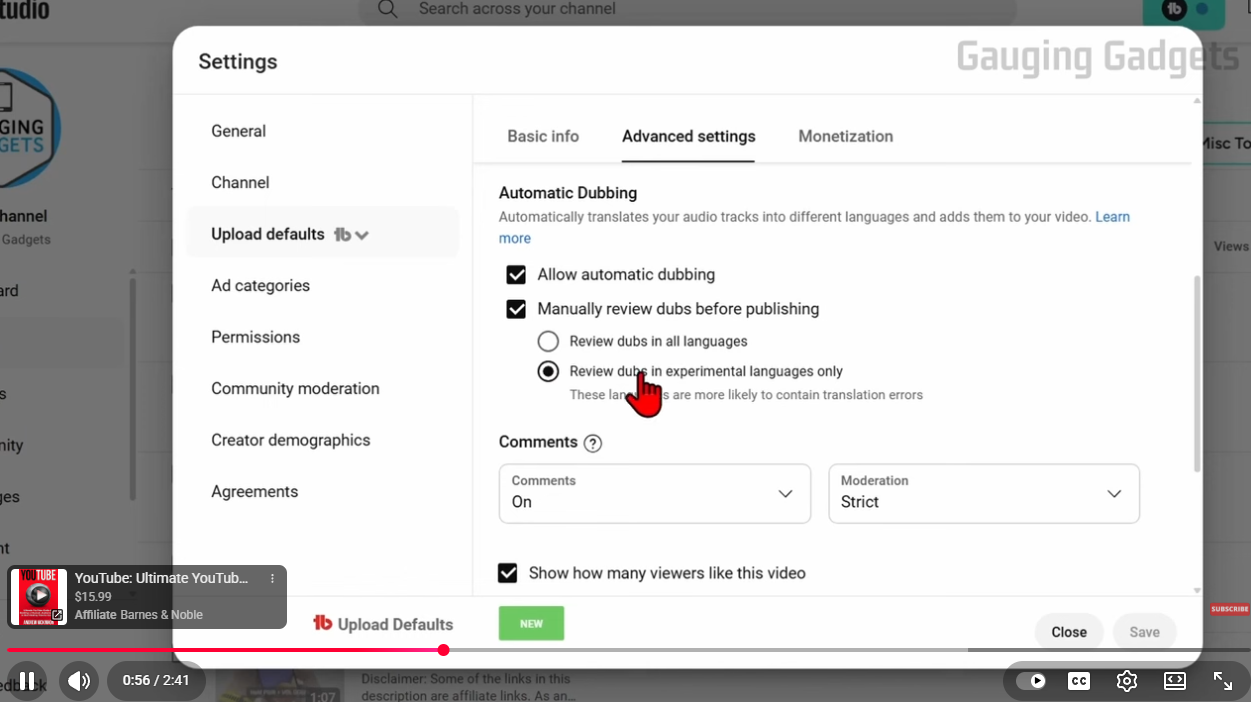Click the search magnifier icon
The height and width of the screenshot is (702, 1251).
[x=388, y=10]
